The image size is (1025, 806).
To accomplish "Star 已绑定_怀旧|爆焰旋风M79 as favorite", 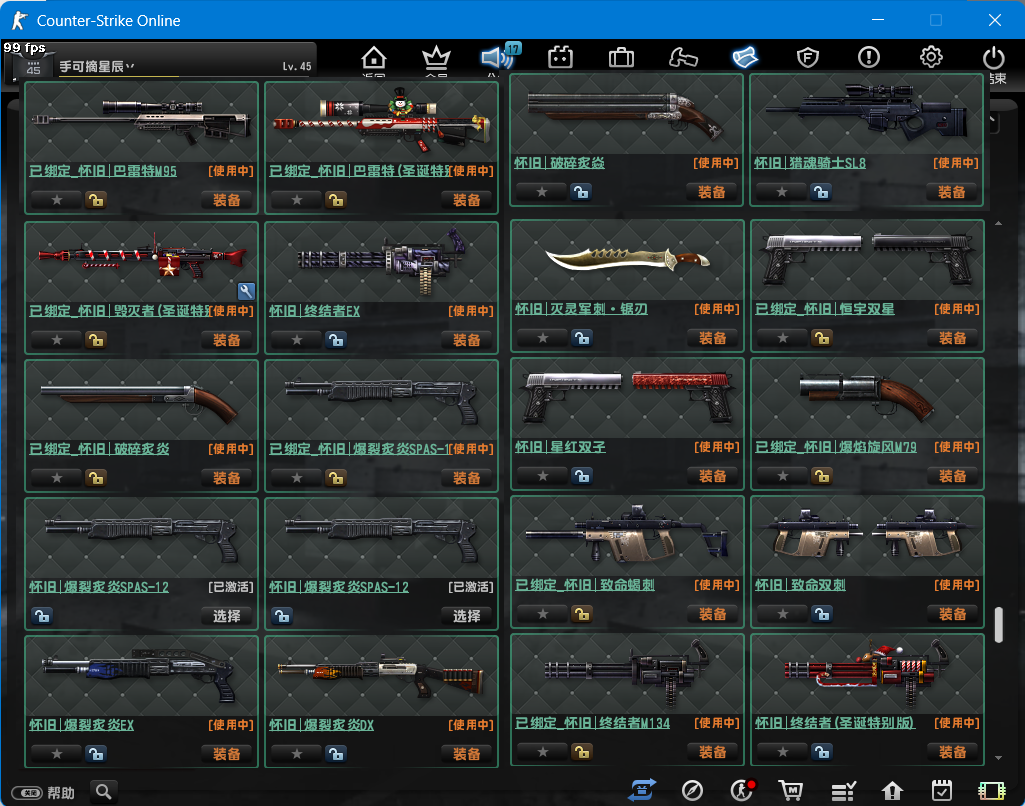I will [782, 476].
